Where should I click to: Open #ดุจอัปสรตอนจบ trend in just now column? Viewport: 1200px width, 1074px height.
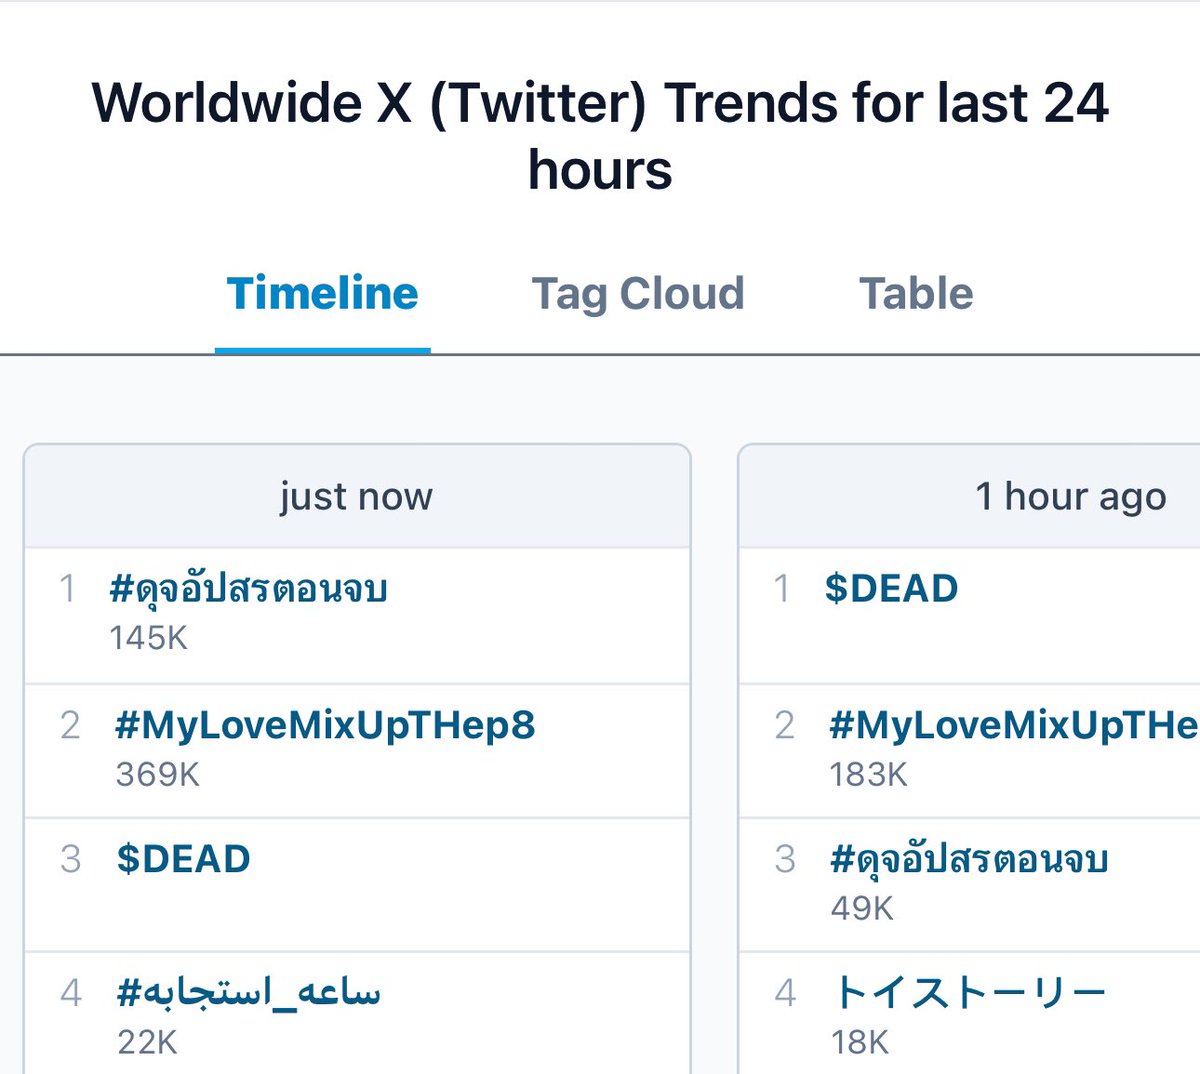click(248, 588)
